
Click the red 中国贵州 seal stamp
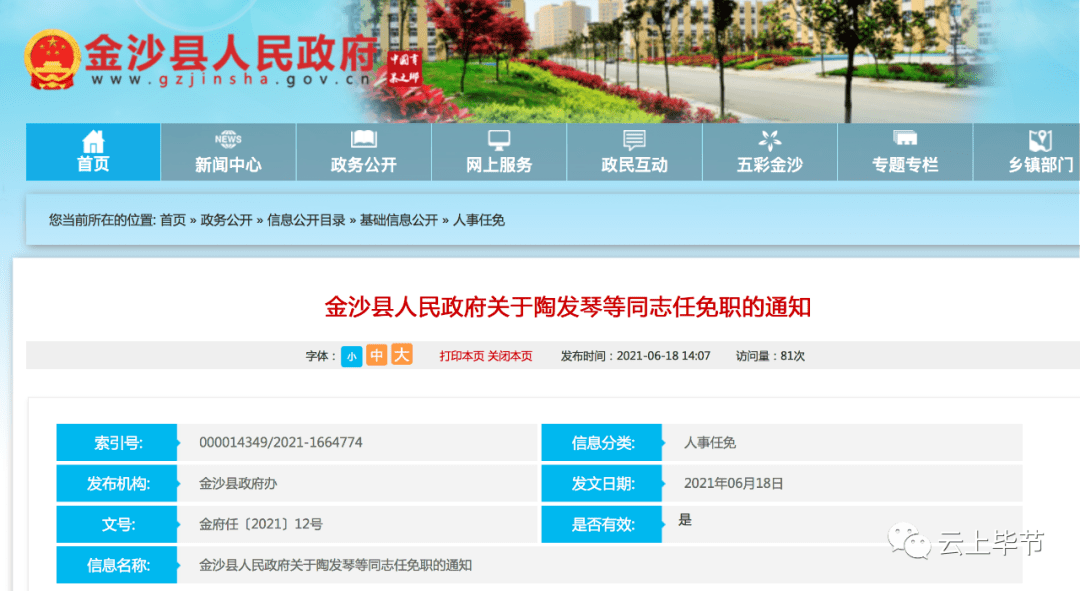pyautogui.click(x=404, y=68)
